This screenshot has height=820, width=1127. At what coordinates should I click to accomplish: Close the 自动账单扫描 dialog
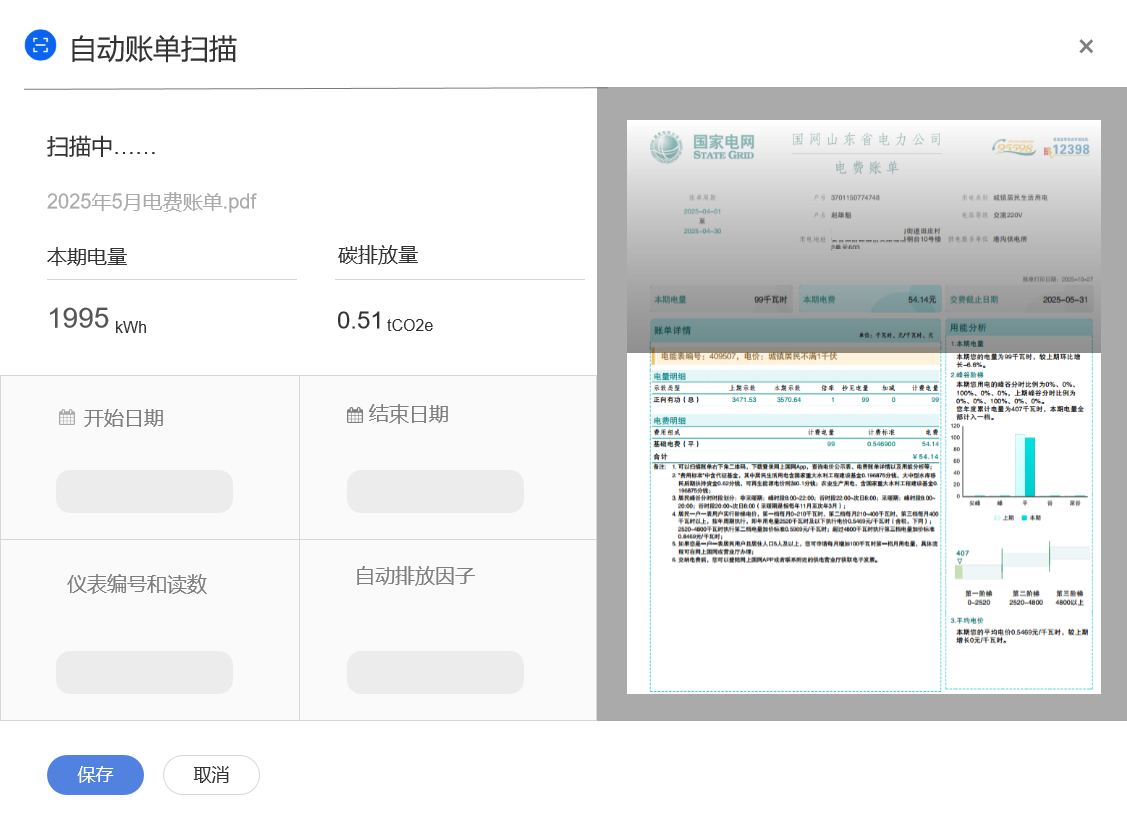click(1086, 46)
